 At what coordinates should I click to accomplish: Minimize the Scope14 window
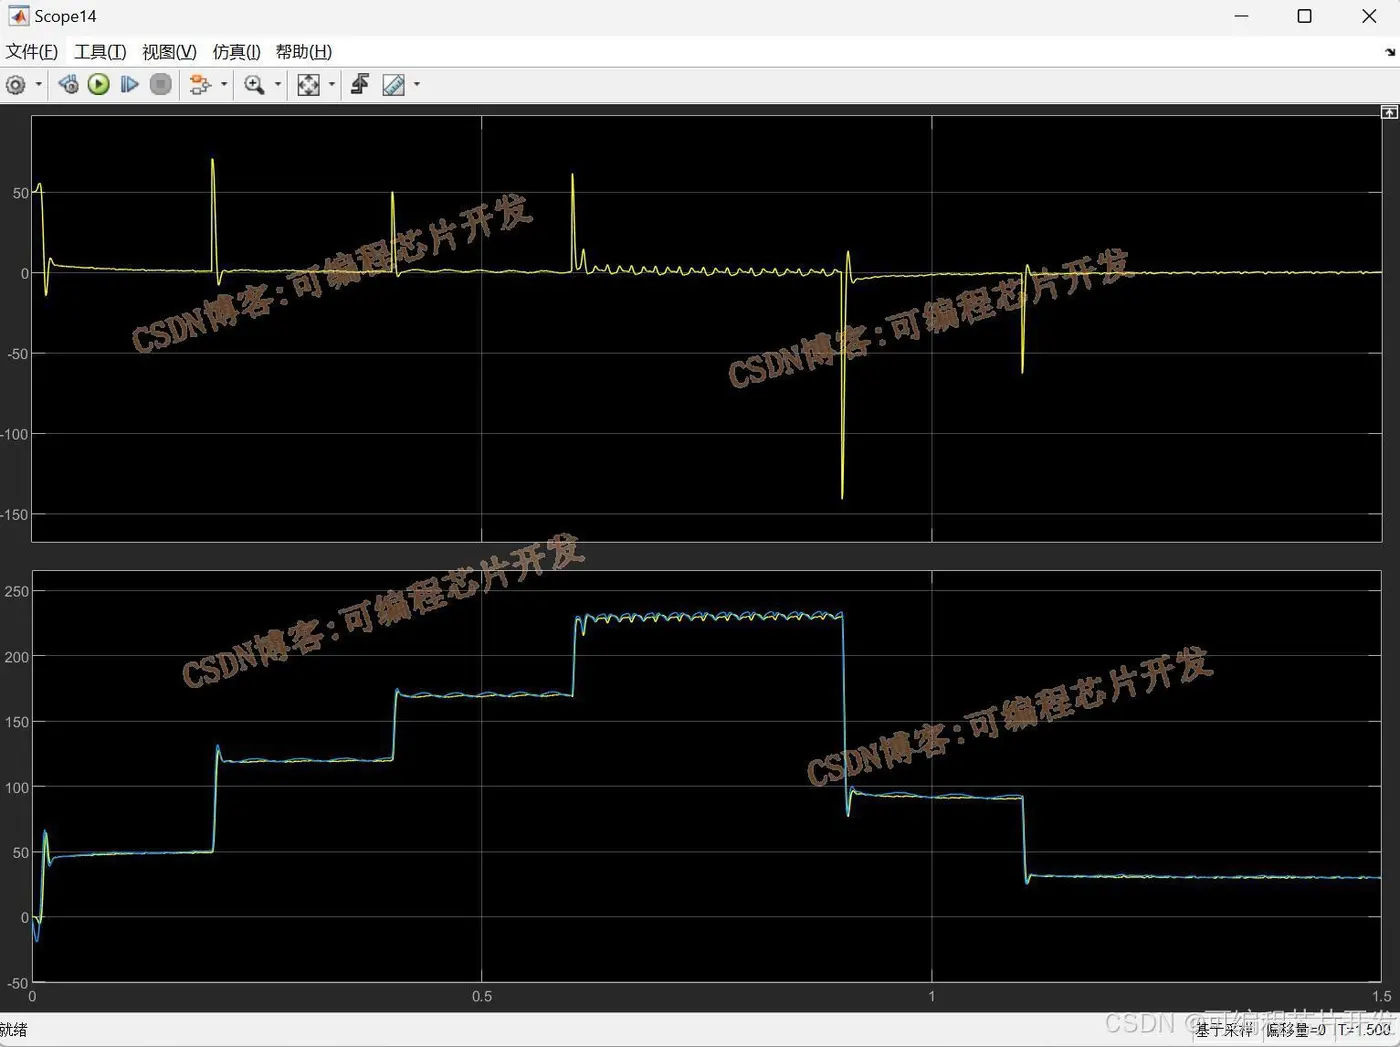point(1241,16)
